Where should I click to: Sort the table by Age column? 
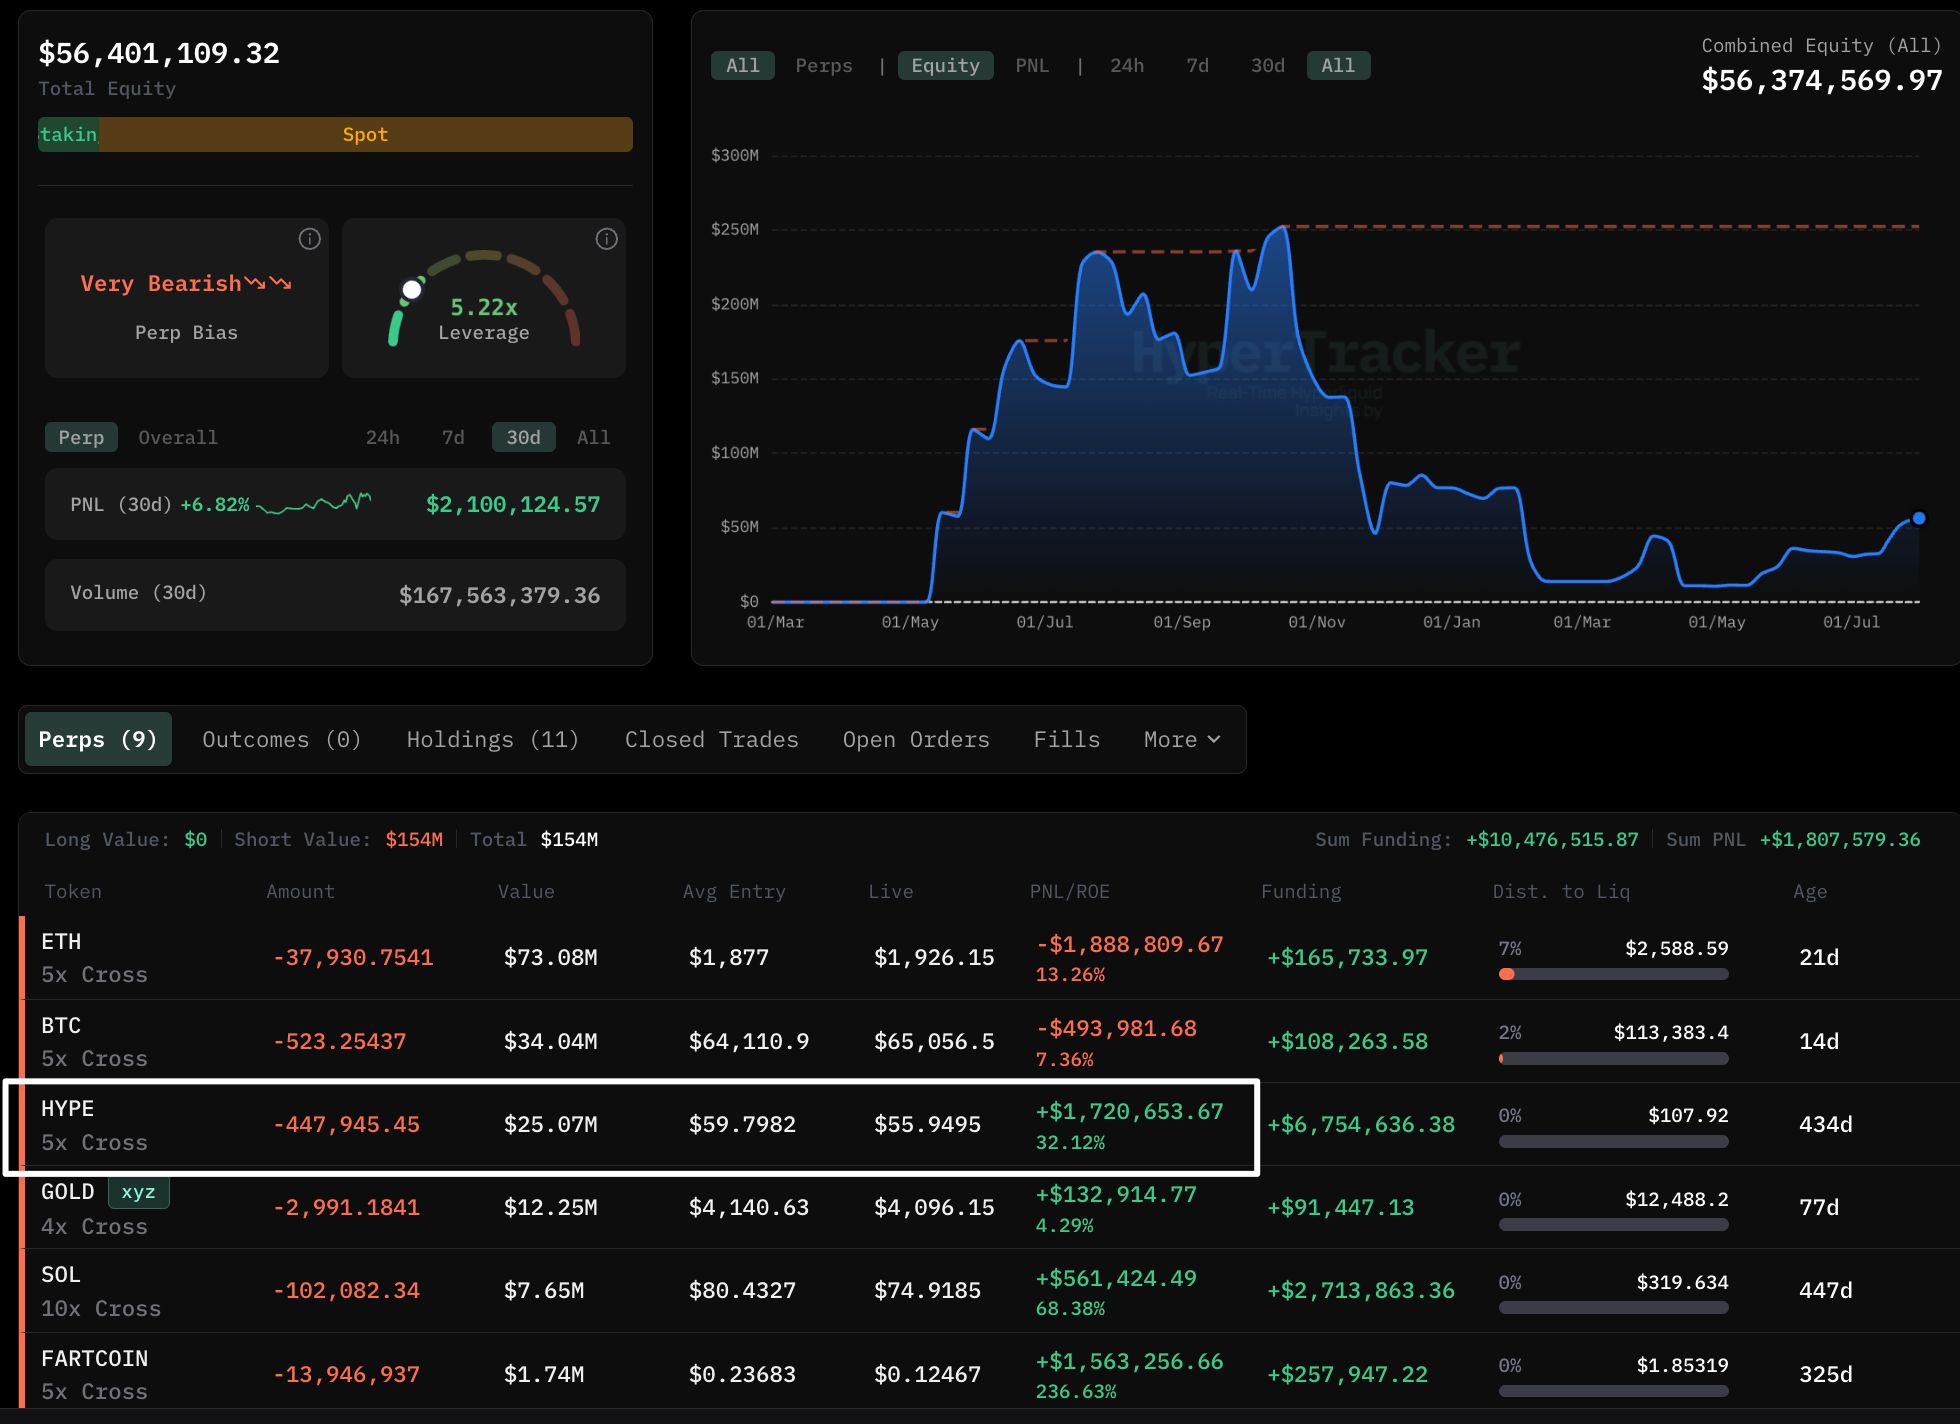1810,892
